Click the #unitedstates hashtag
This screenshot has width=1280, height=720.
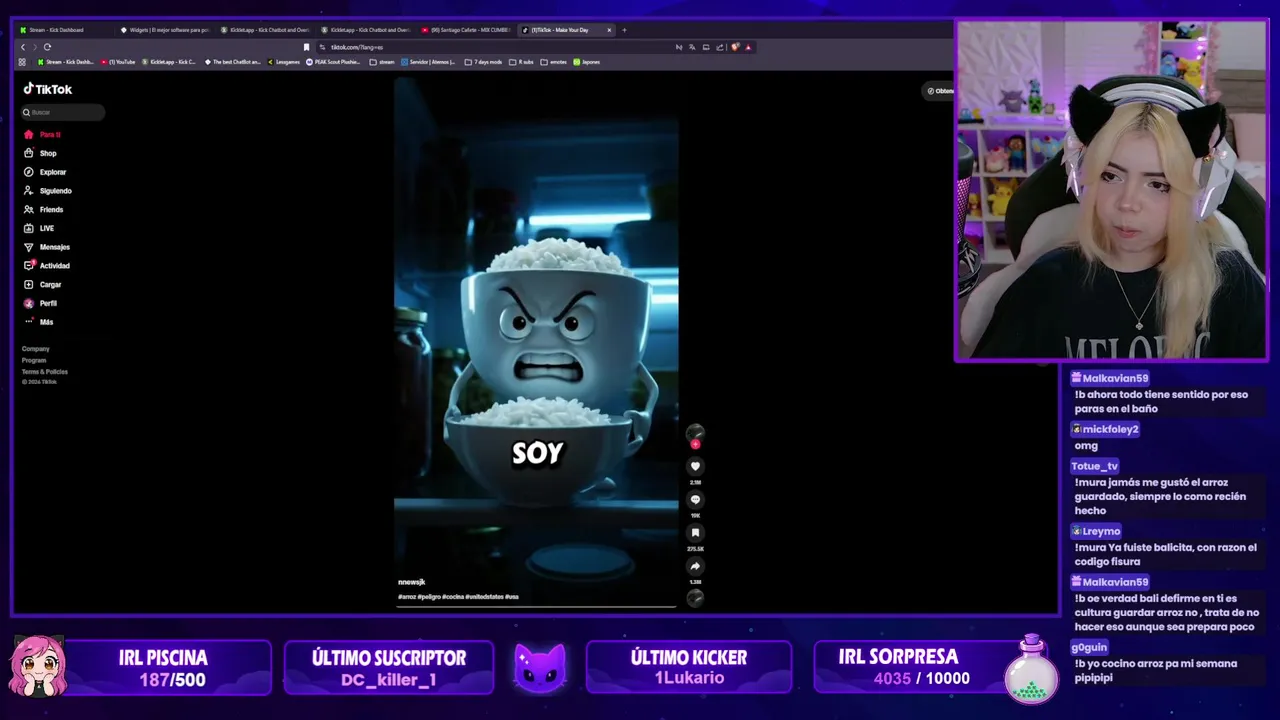pos(484,597)
